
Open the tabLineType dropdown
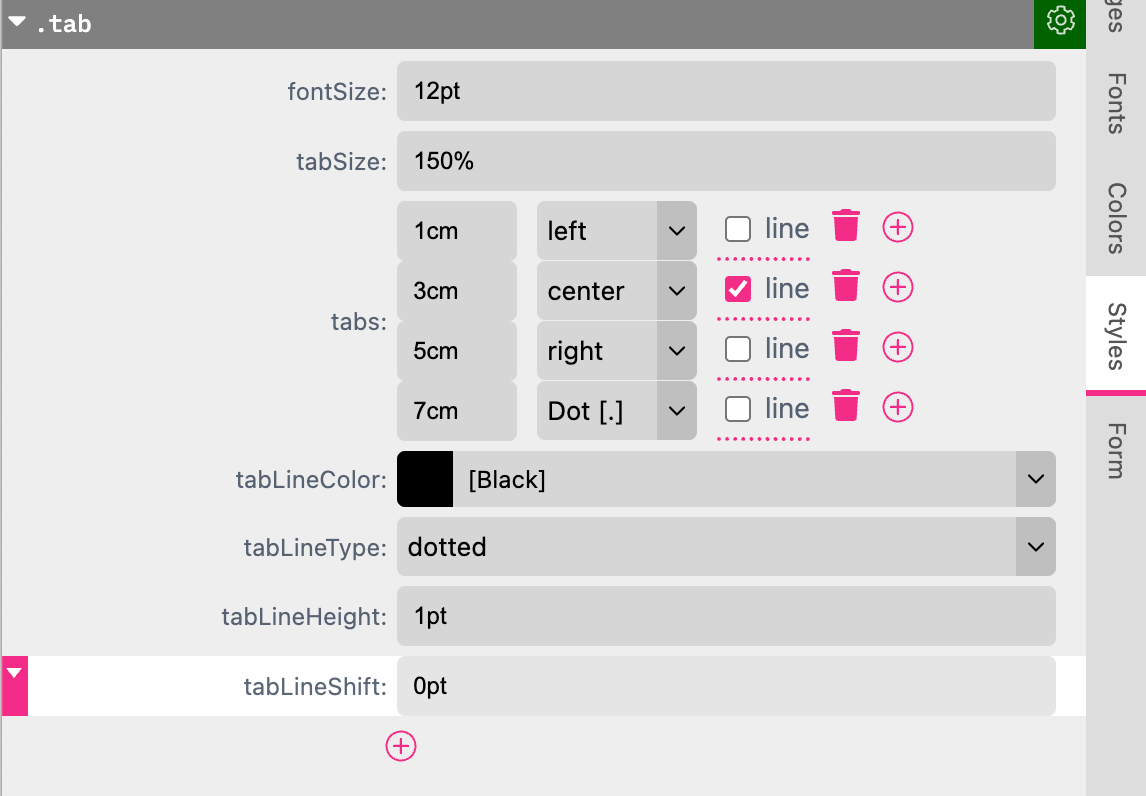(x=1035, y=547)
